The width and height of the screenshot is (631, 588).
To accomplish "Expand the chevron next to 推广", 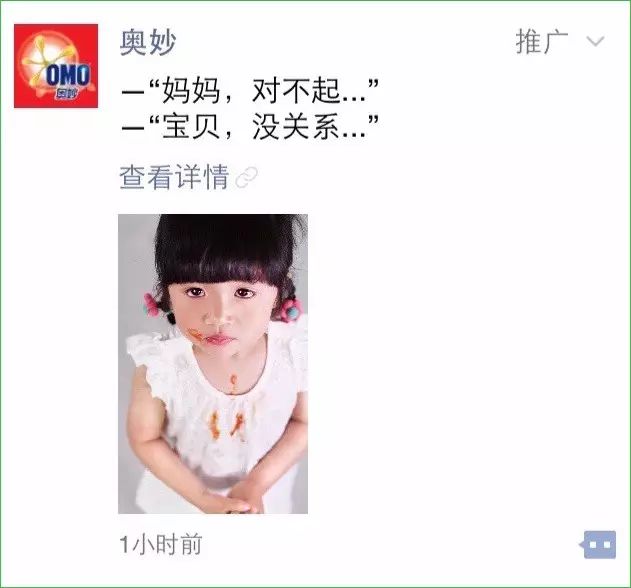I will [x=596, y=41].
